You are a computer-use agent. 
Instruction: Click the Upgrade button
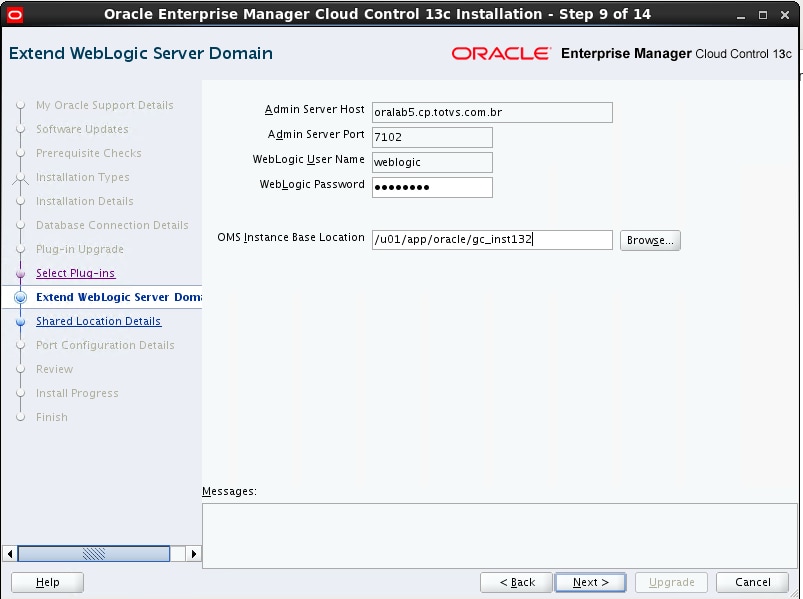pos(671,582)
